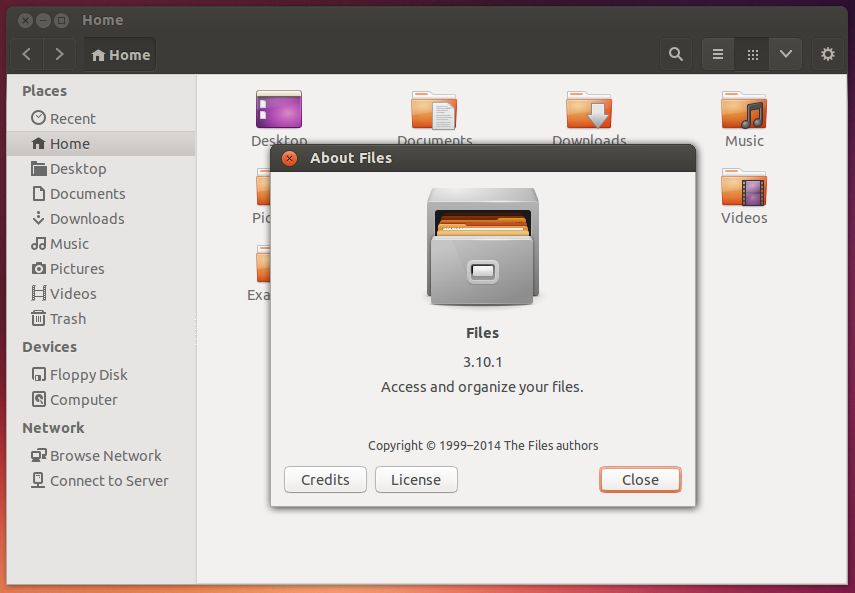Click the Desktop folder icon in the sidebar
Screen dimensions: 855x593
pyautogui.click(x=38, y=168)
